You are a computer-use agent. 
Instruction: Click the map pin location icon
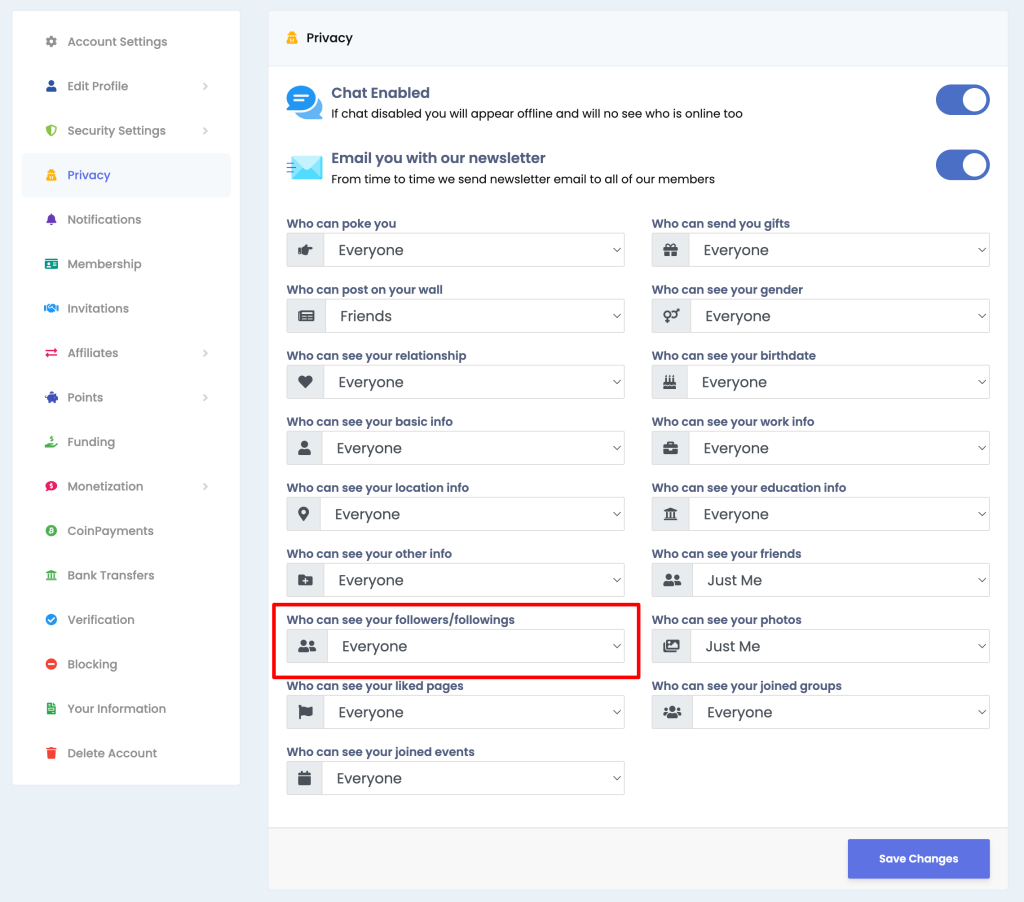point(304,513)
